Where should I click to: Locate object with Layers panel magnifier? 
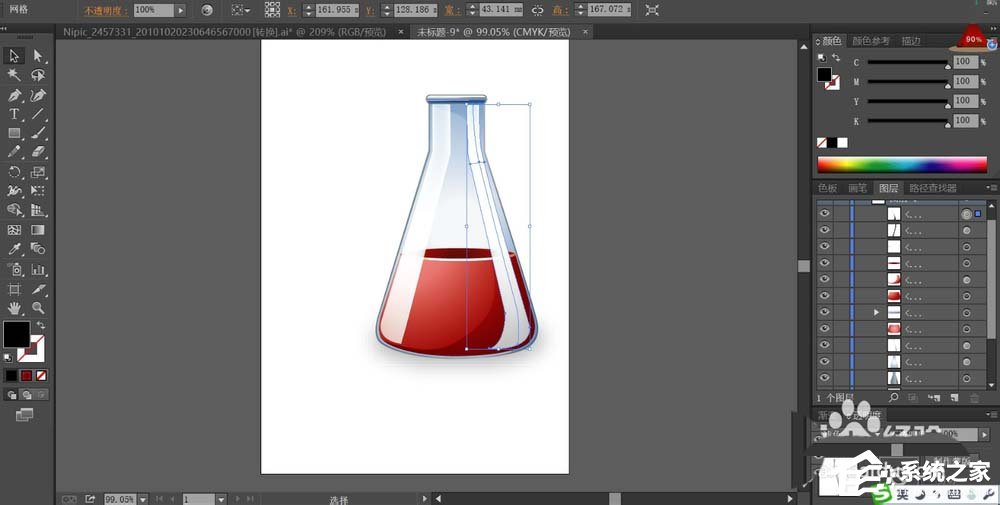point(893,398)
